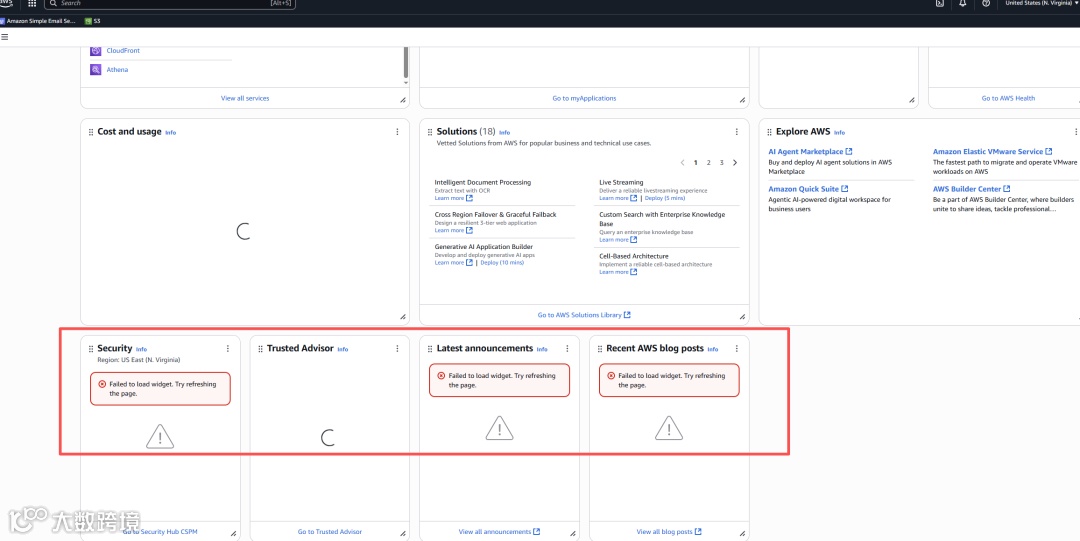
Task: Learn more about Custom Search Enterprise Knowledge Base
Action: [618, 240]
